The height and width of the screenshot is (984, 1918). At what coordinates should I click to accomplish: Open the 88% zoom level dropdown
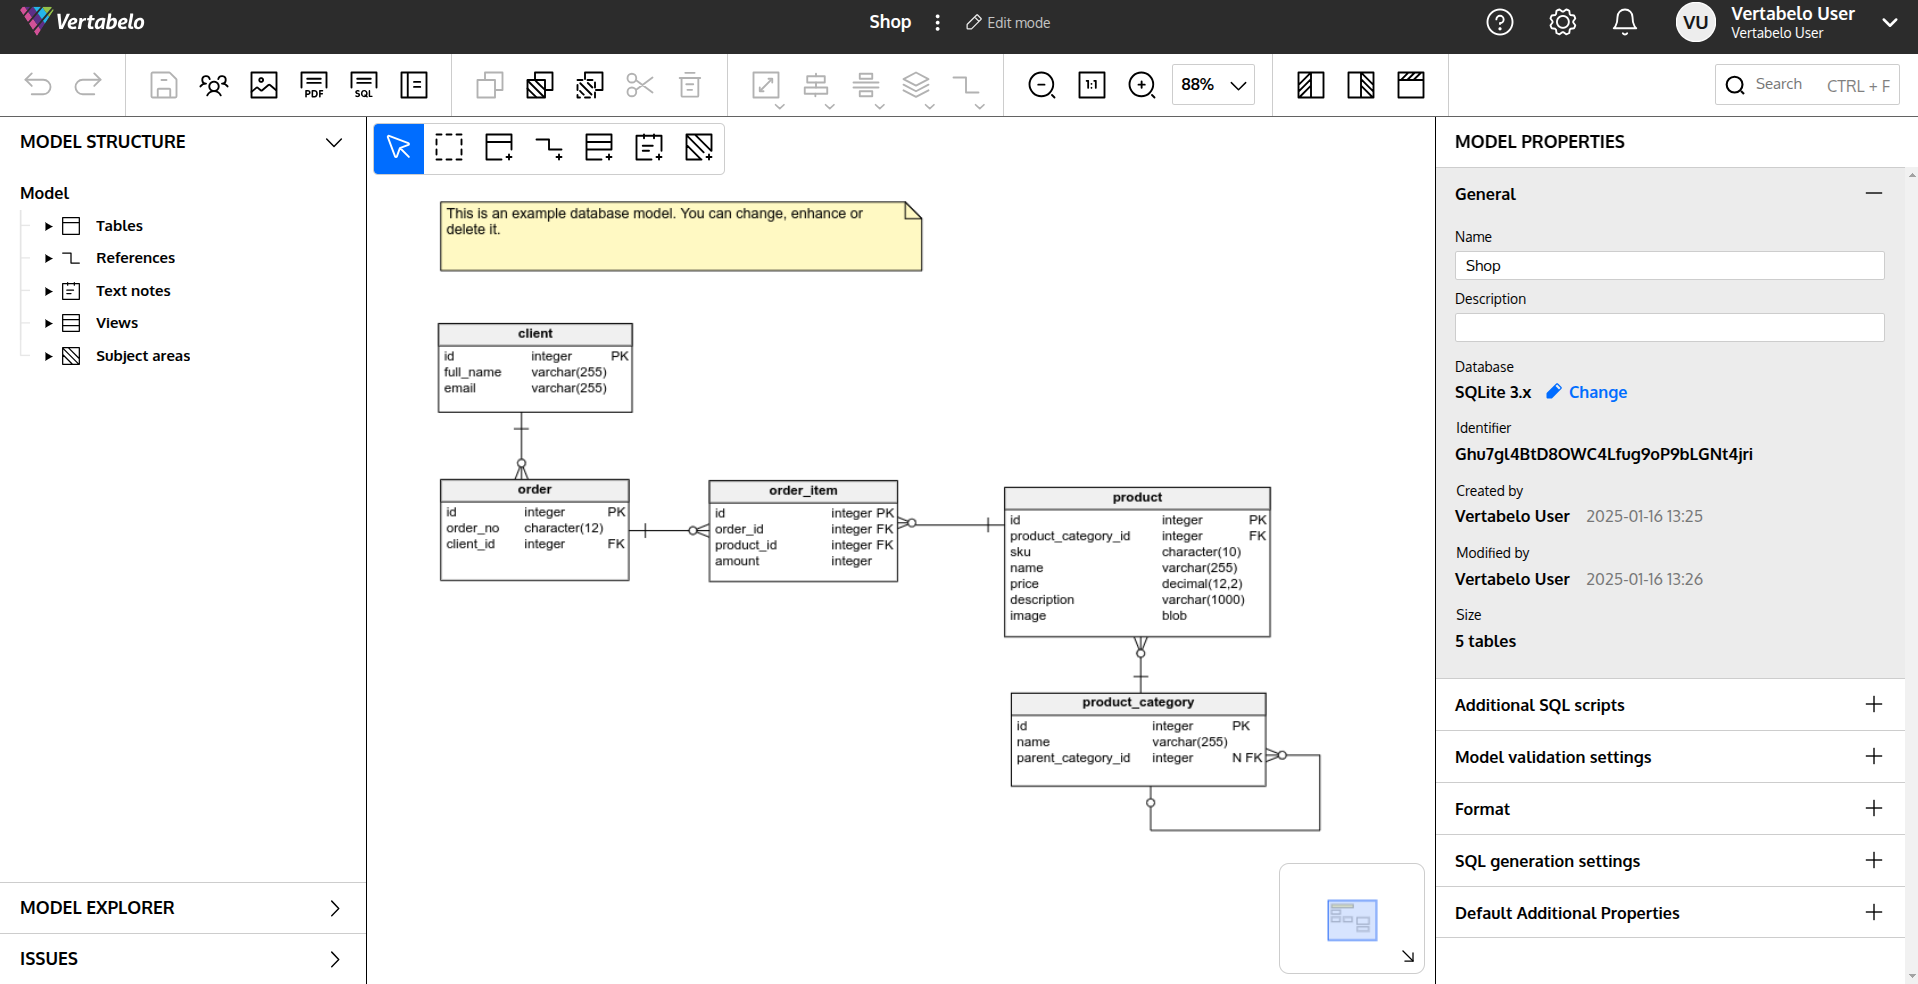(x=1213, y=85)
